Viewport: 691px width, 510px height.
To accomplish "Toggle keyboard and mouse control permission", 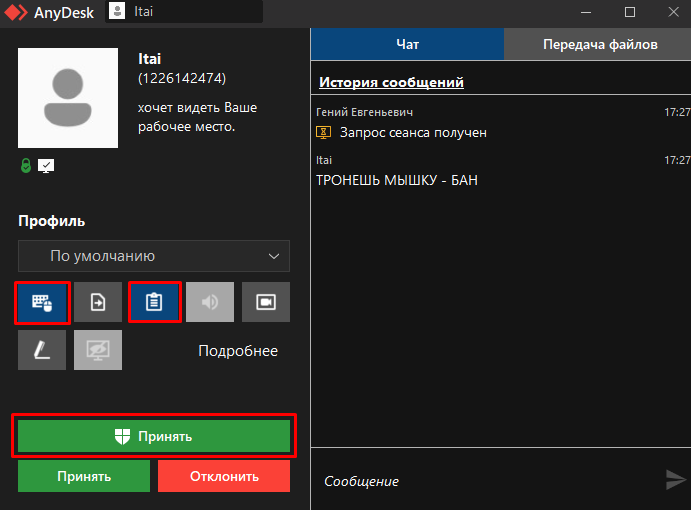I will (x=42, y=303).
